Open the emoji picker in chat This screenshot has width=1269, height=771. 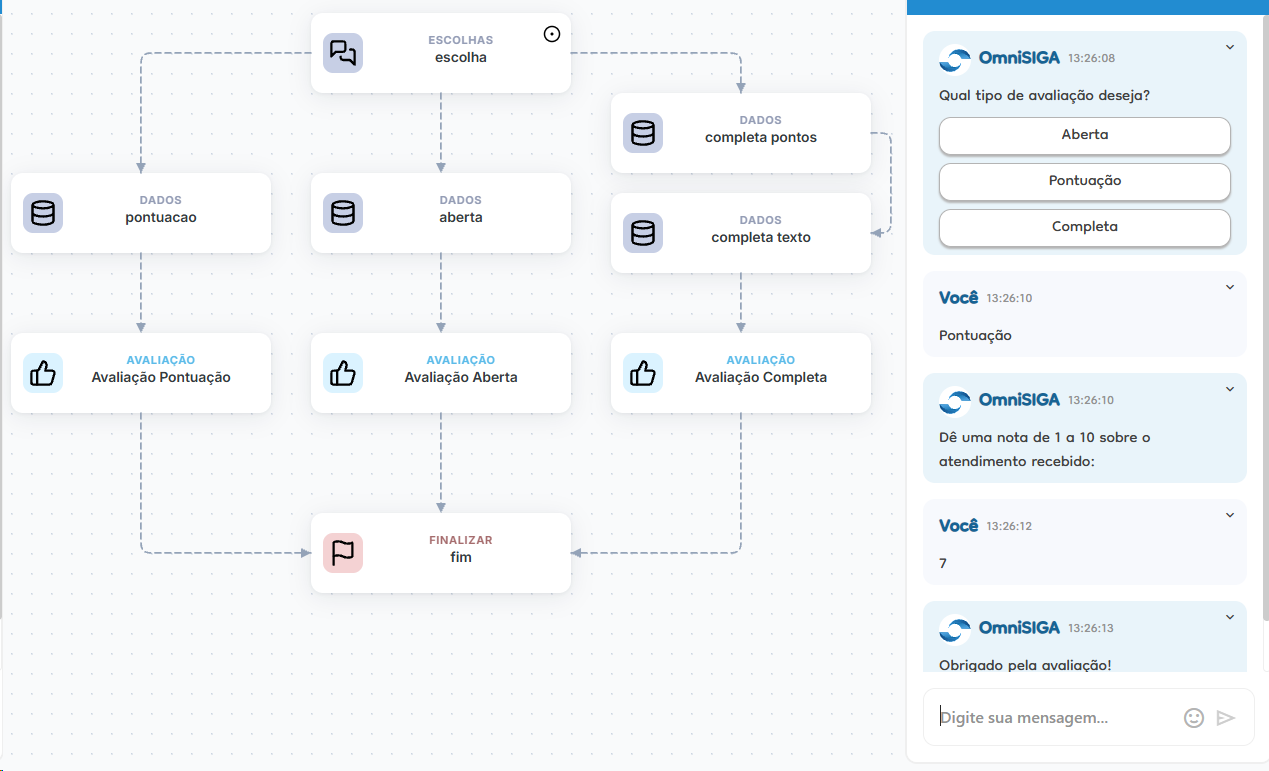[x=1194, y=718]
